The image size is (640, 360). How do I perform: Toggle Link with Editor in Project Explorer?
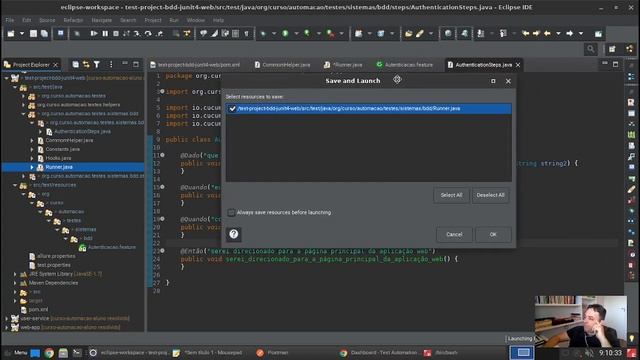point(86,64)
